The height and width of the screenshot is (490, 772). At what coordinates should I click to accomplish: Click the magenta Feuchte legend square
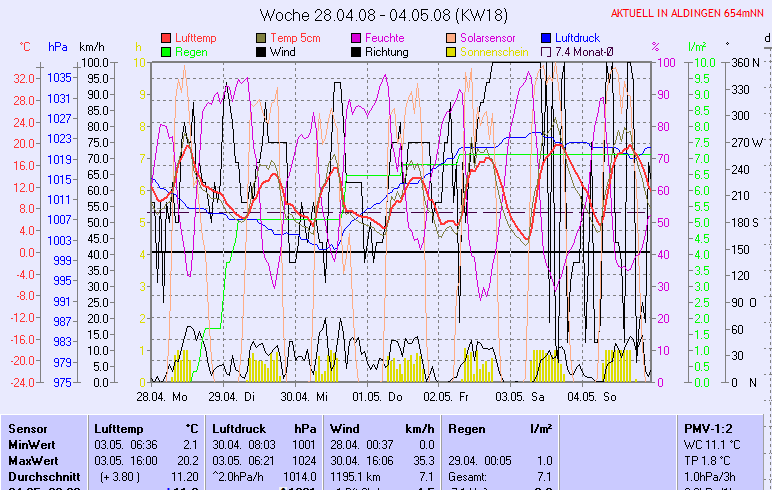[356, 37]
